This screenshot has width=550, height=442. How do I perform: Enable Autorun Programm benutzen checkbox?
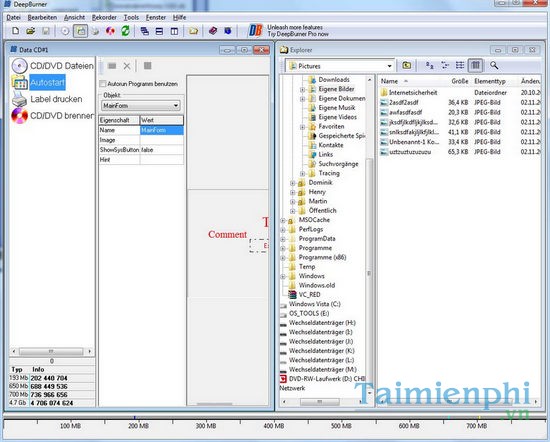(103, 84)
